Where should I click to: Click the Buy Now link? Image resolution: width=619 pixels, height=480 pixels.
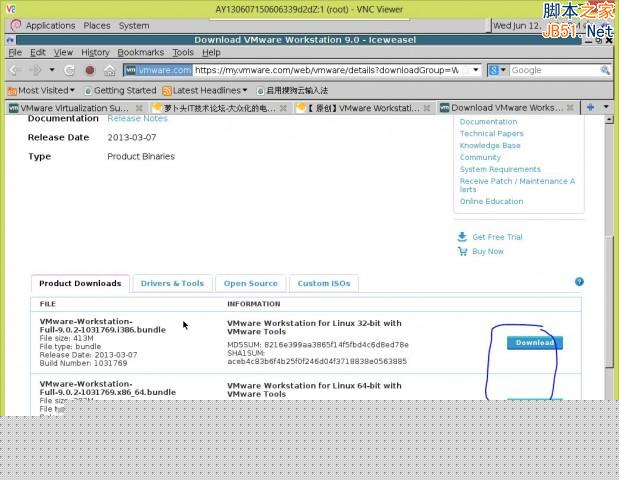pos(488,251)
